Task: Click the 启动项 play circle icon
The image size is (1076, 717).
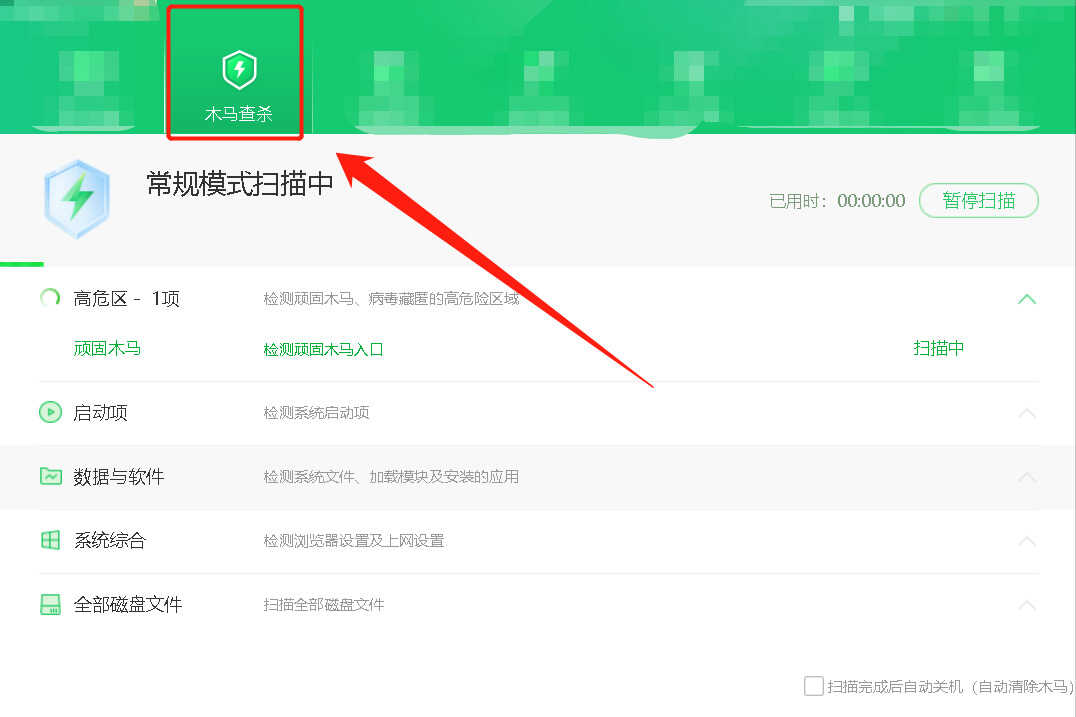Action: [x=50, y=412]
